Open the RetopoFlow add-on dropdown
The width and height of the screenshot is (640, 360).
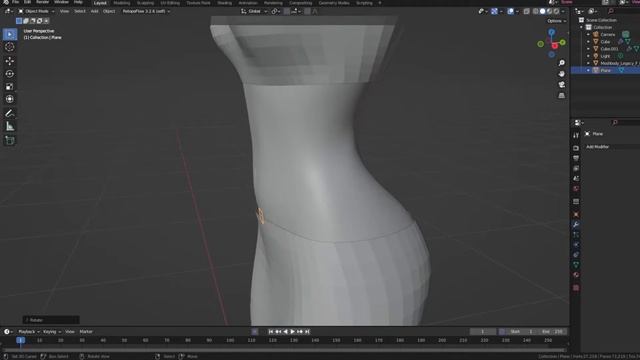(x=146, y=11)
